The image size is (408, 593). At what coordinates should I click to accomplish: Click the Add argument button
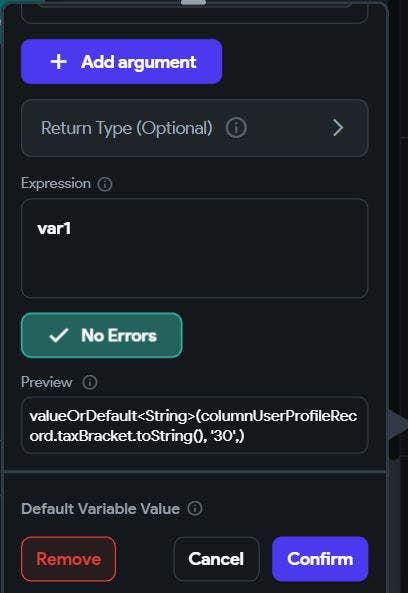121,62
